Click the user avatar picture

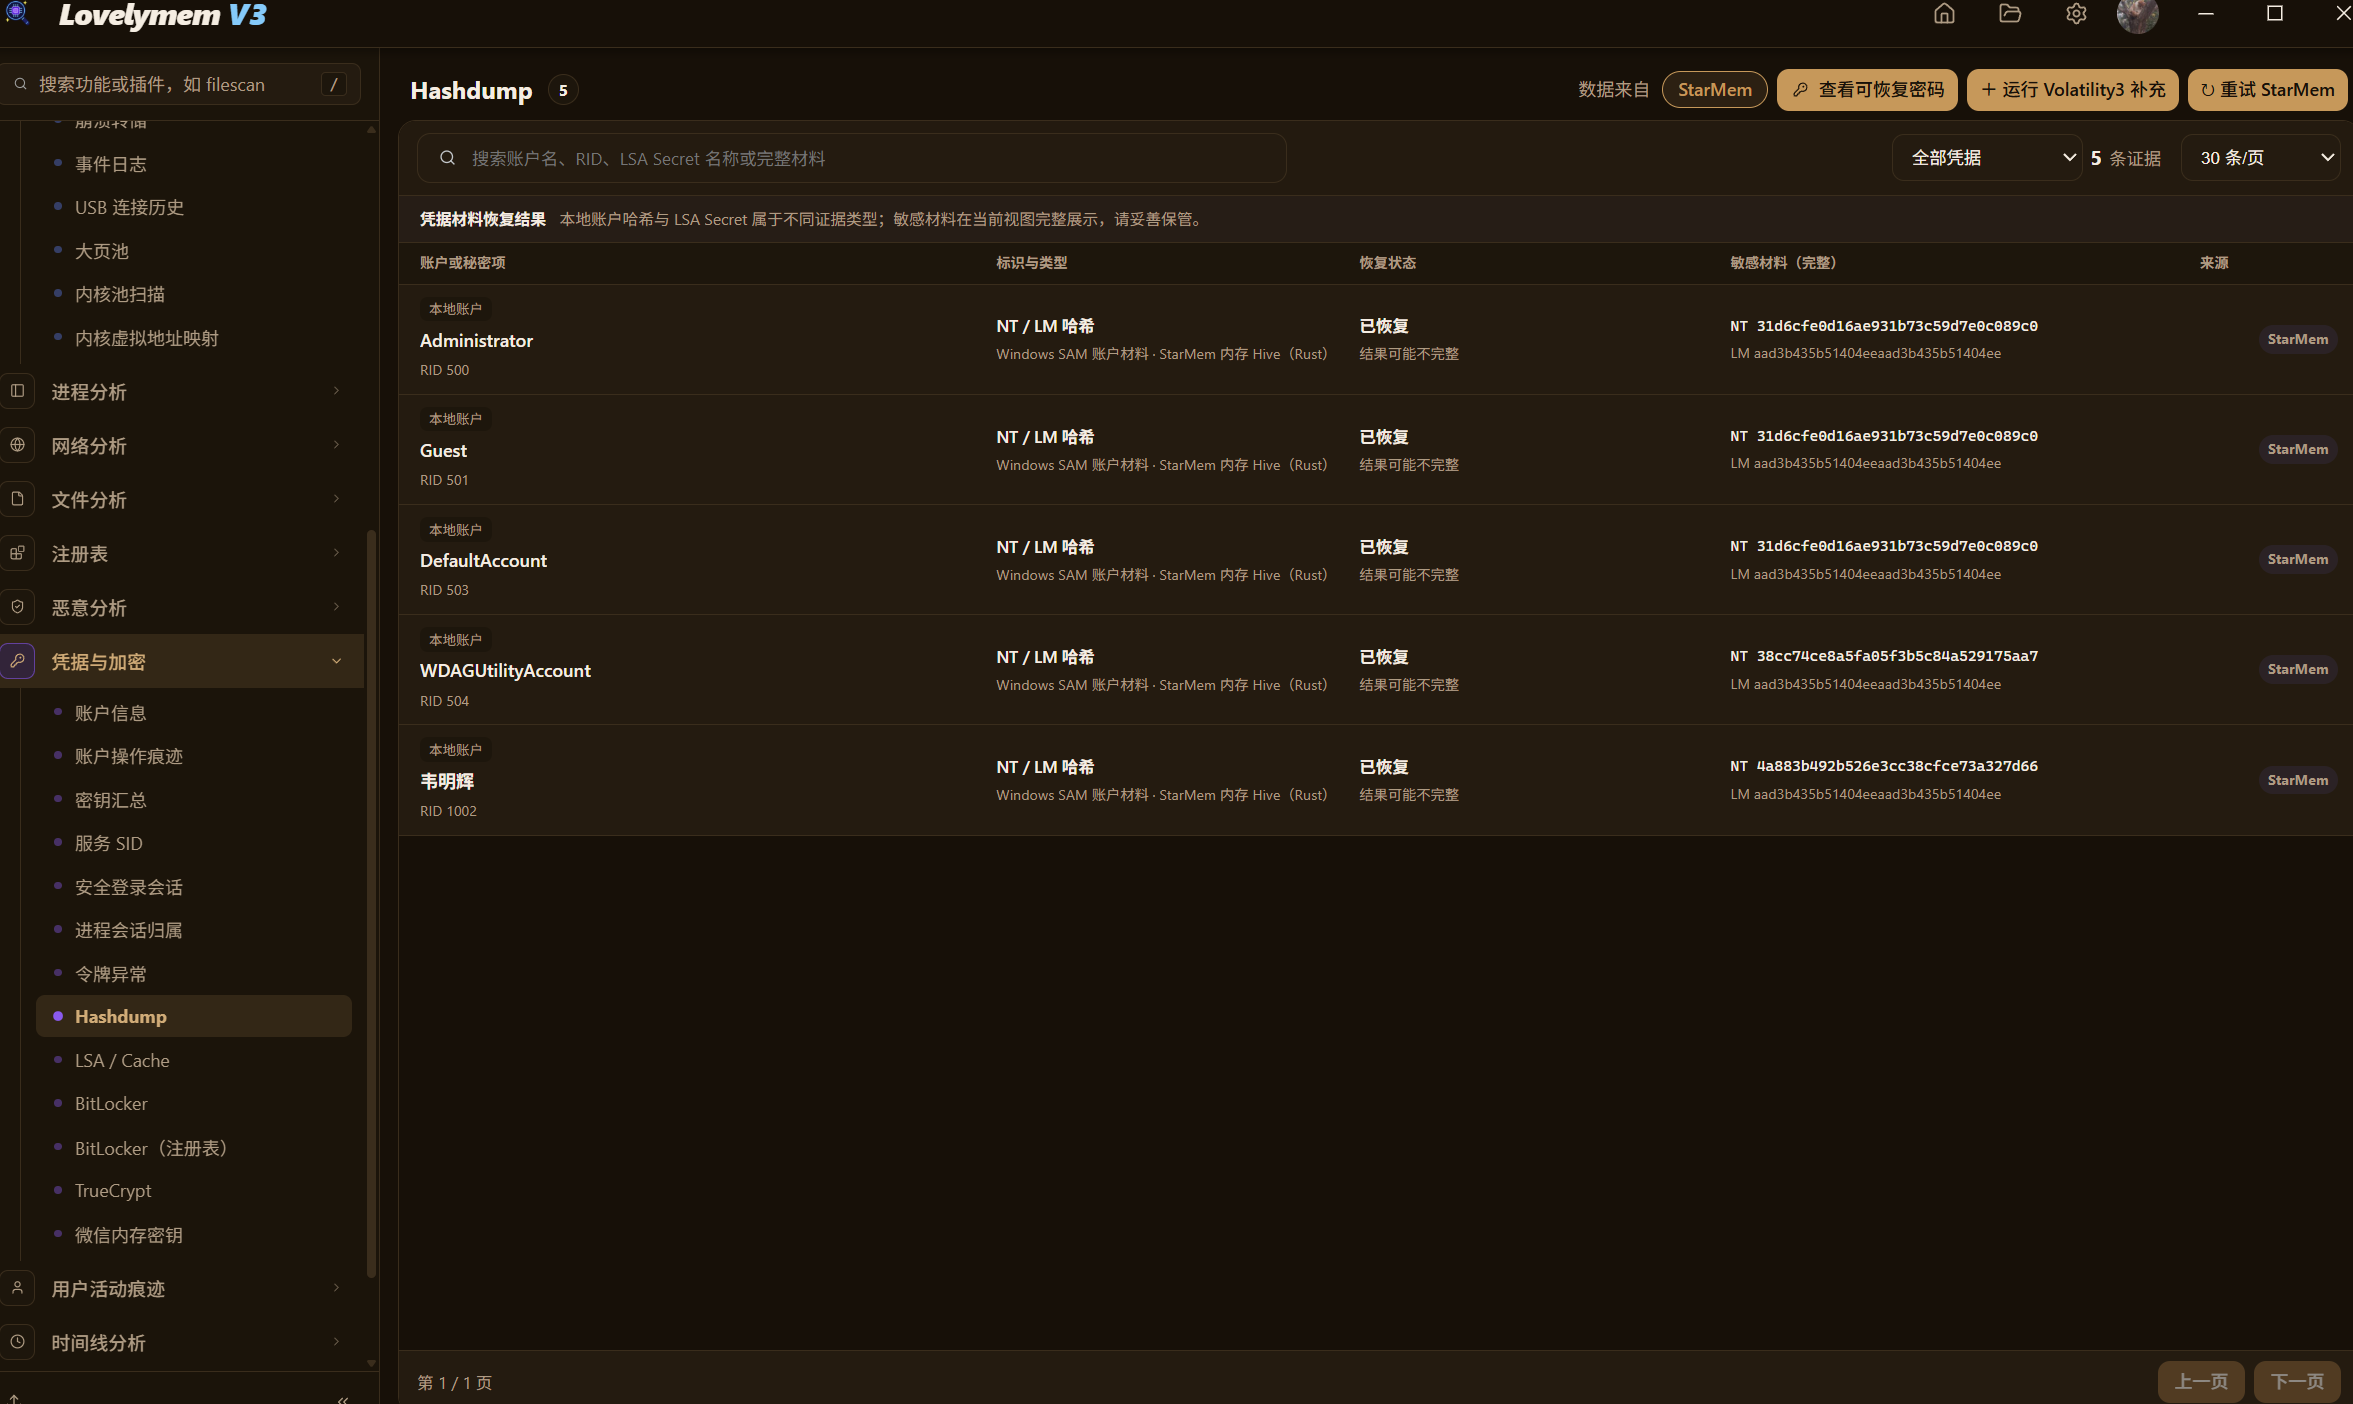pyautogui.click(x=2137, y=15)
